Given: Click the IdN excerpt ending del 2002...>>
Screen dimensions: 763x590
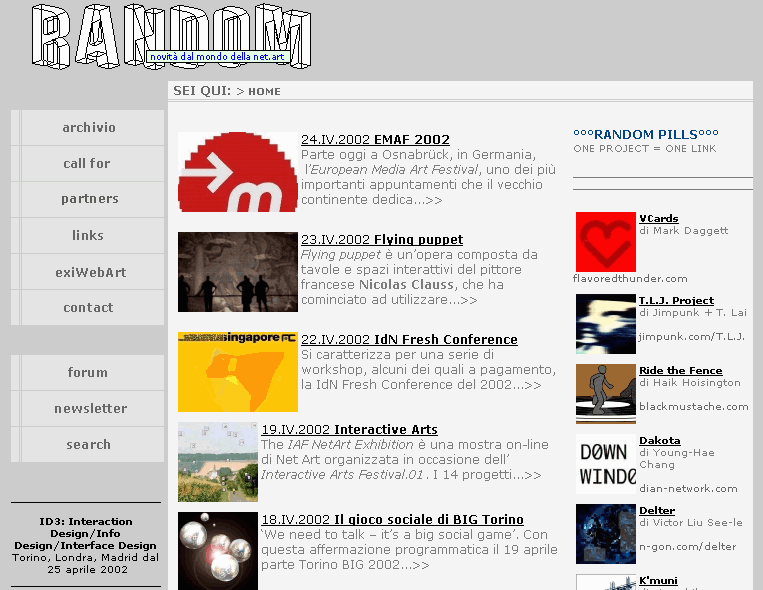Looking at the screenshot, I should (x=428, y=369).
